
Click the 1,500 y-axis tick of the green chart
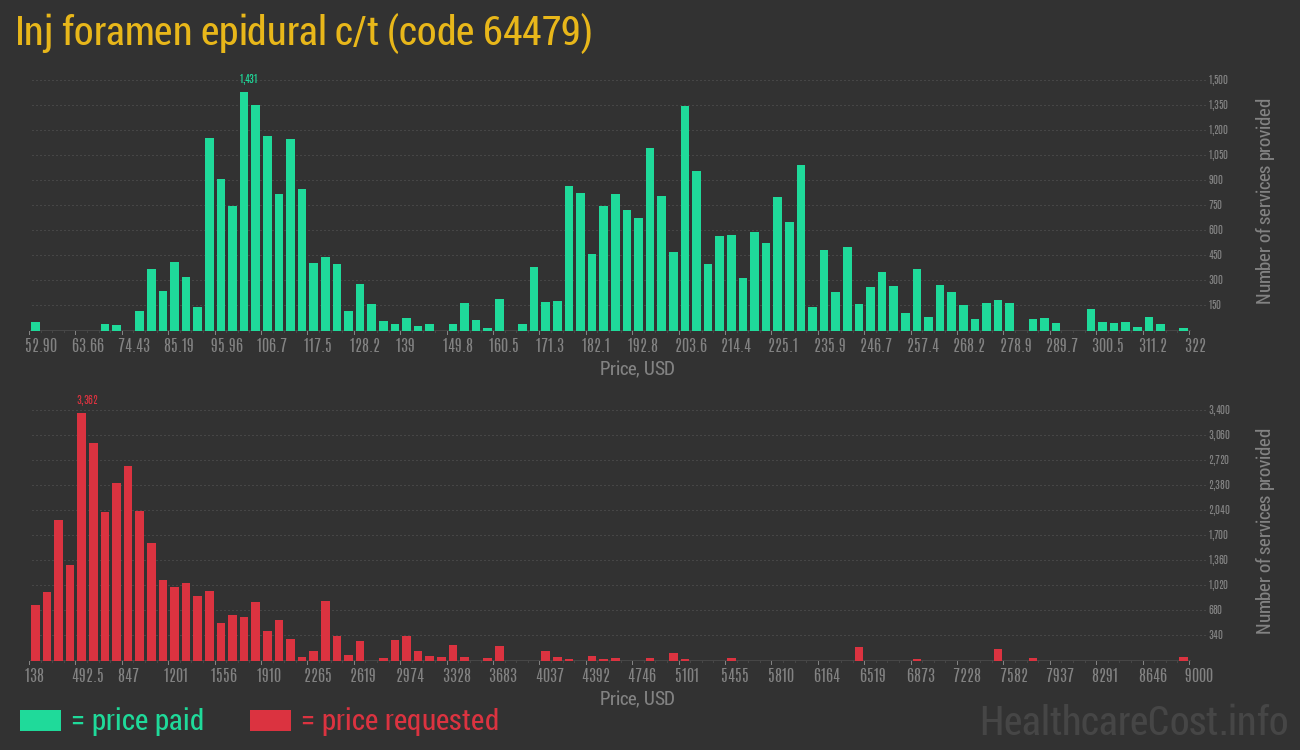(x=1218, y=80)
